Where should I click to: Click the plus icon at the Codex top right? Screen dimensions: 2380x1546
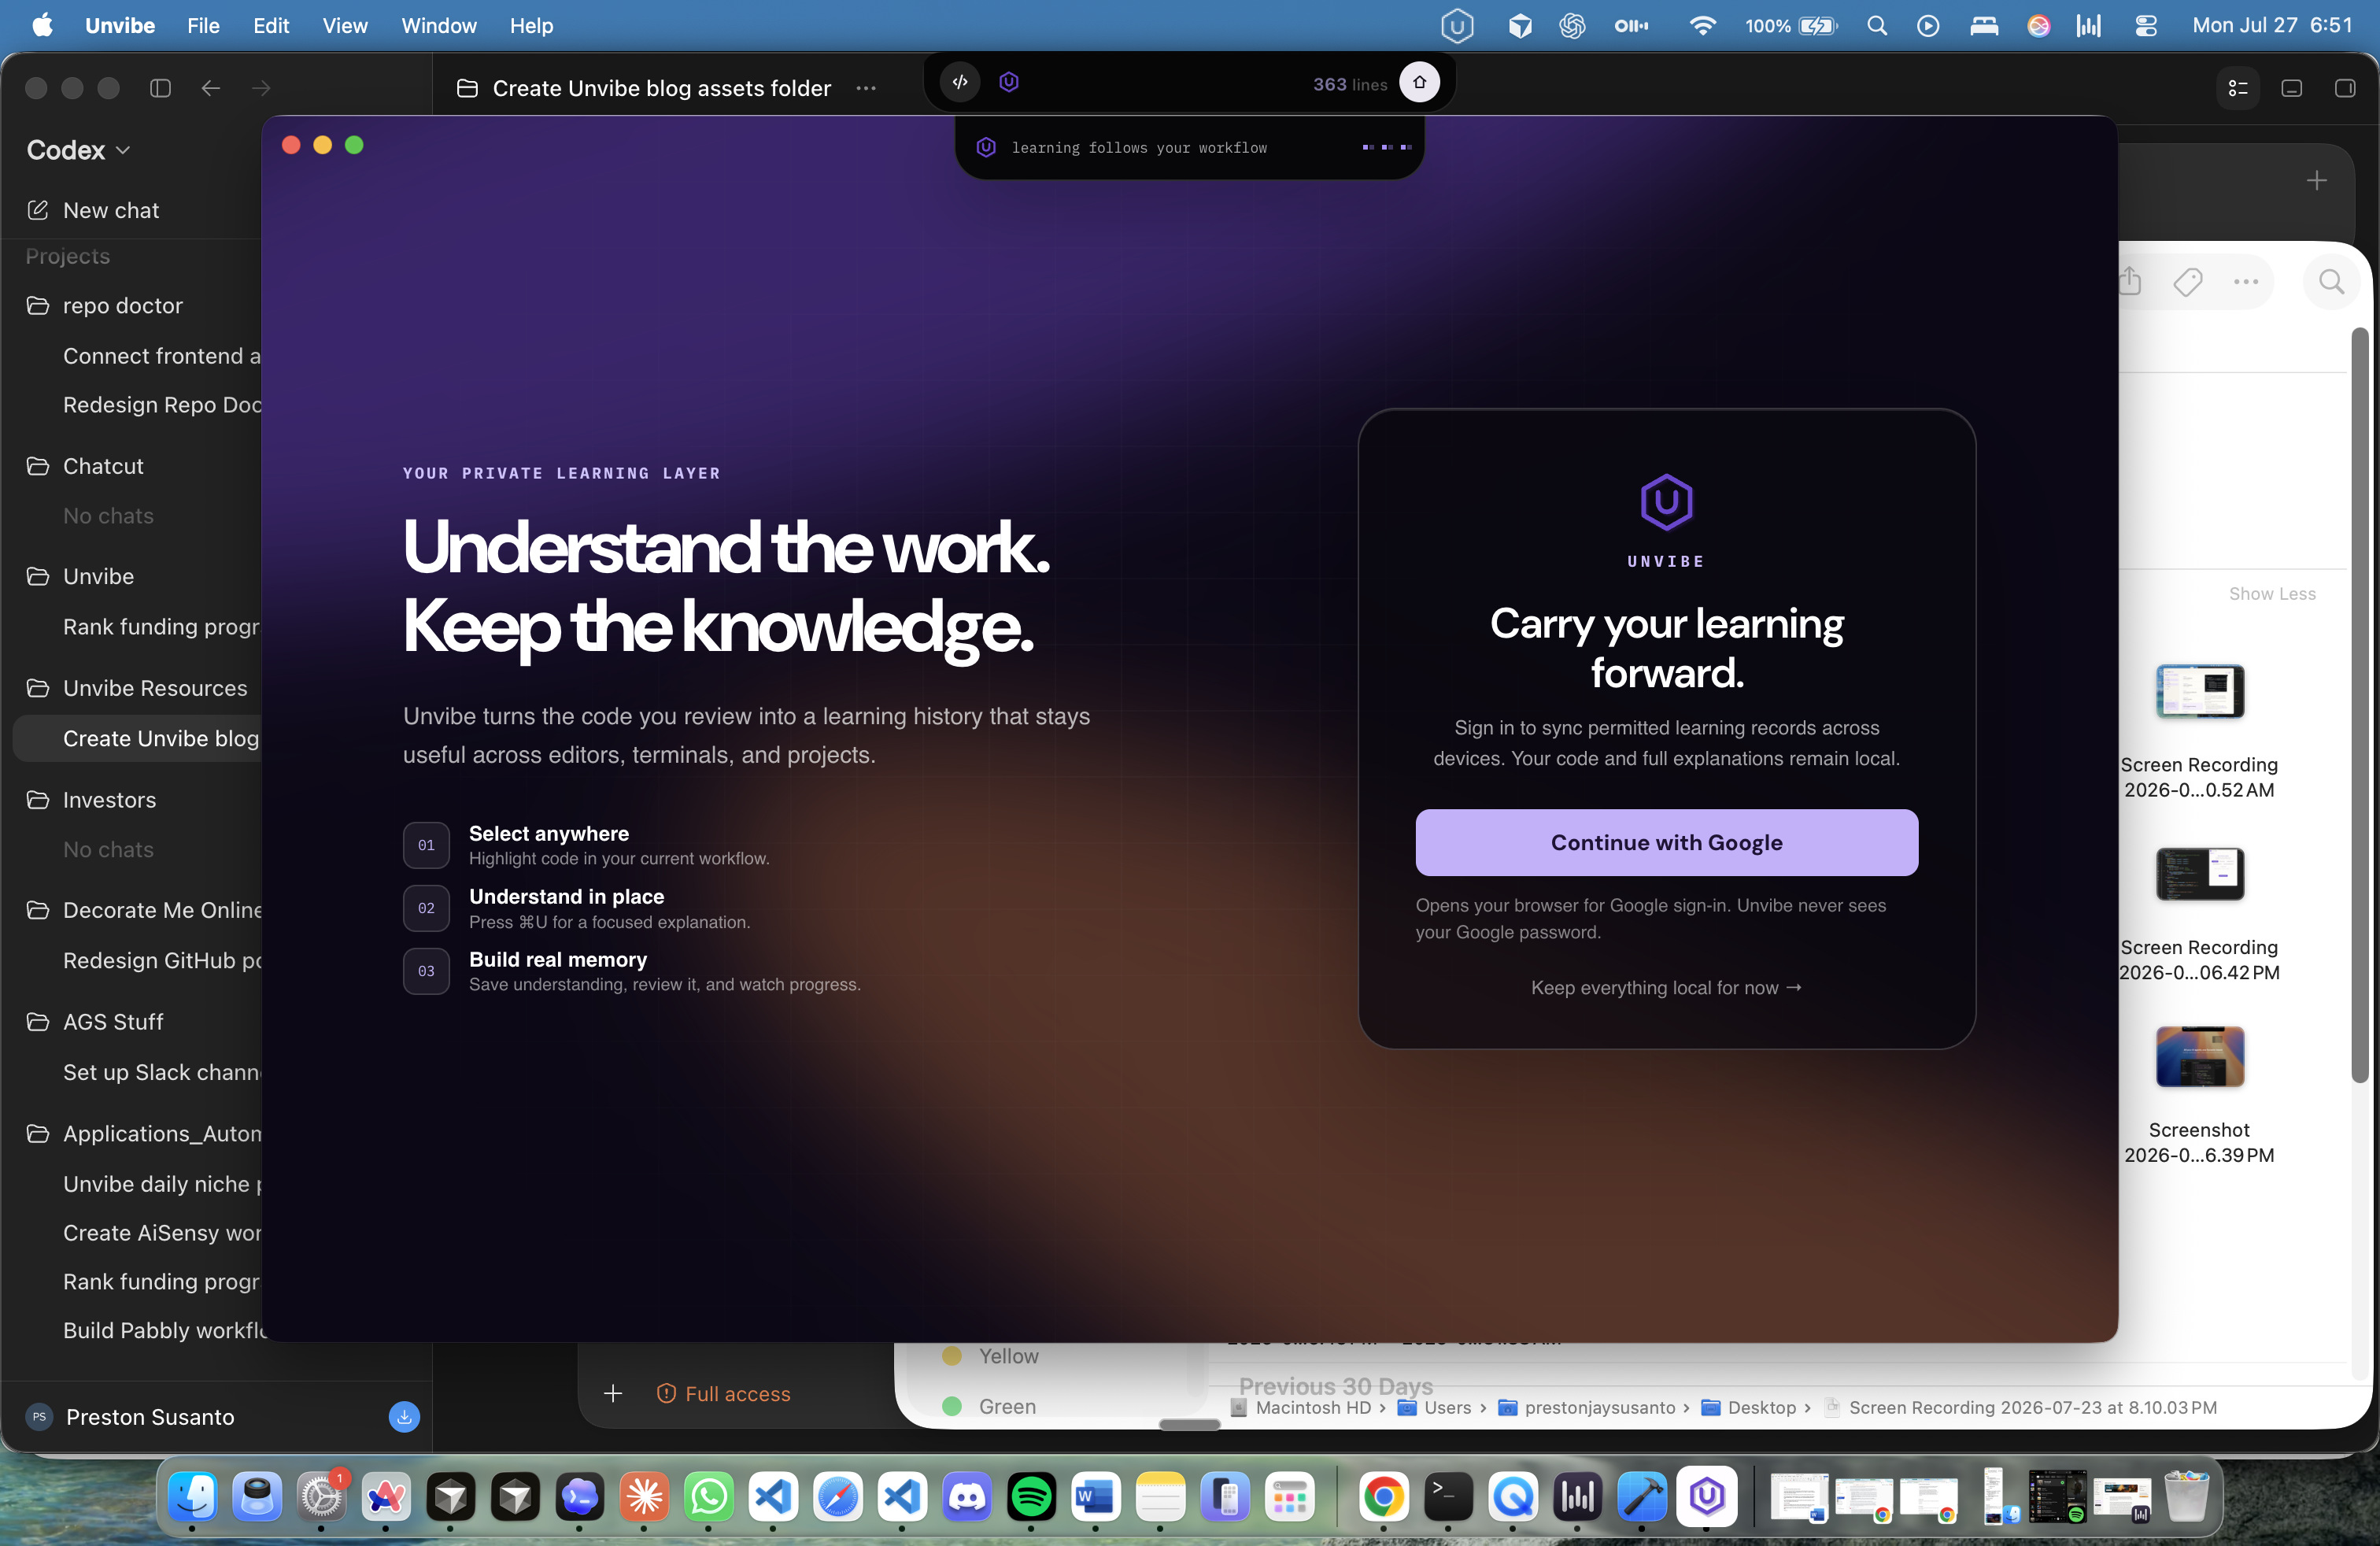[2317, 180]
